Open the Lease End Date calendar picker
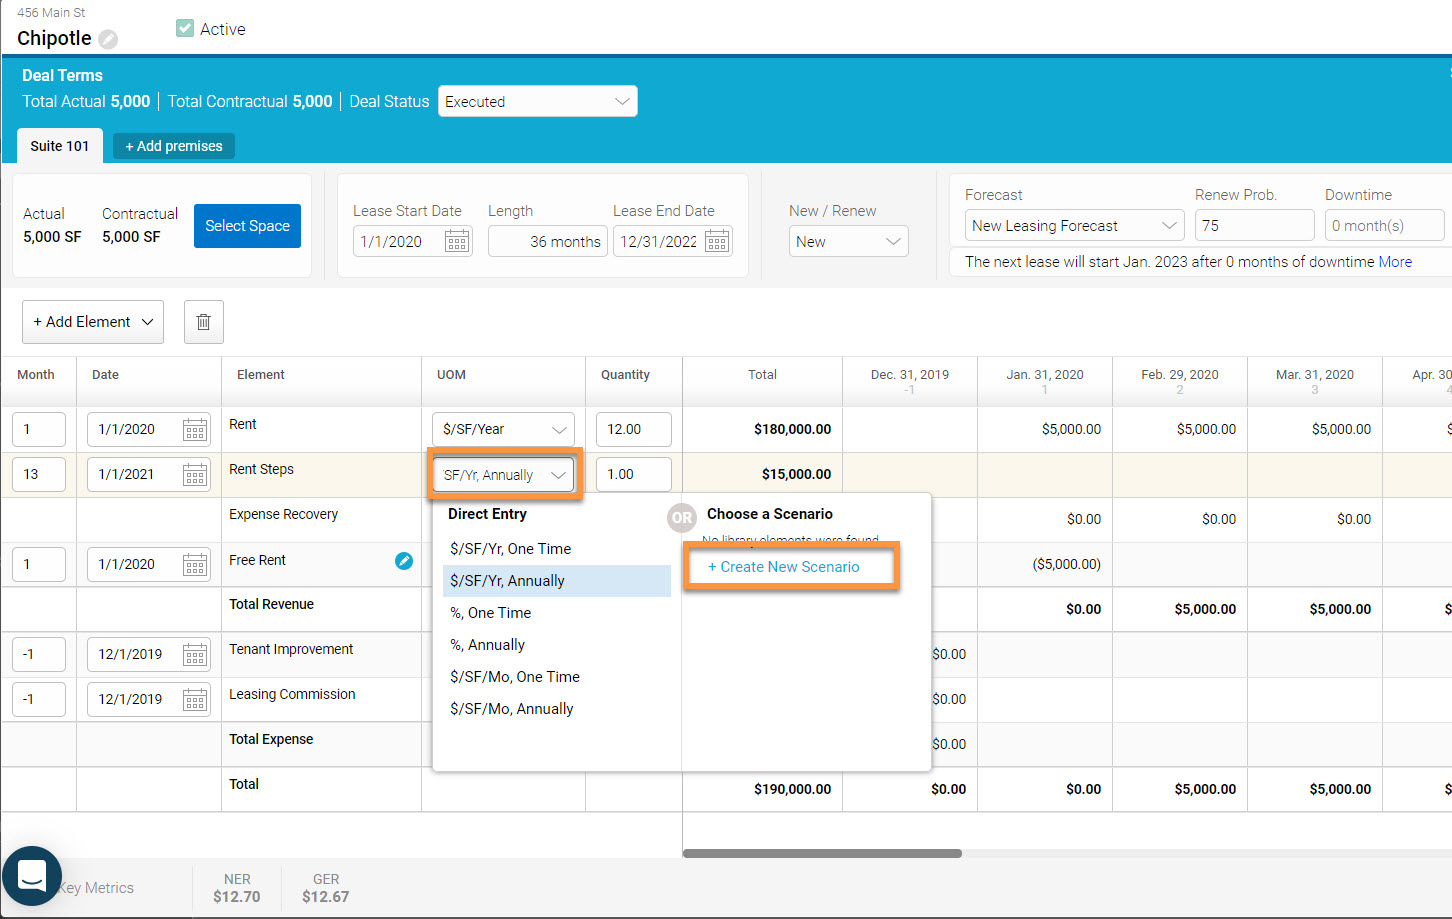1452x919 pixels. click(715, 240)
